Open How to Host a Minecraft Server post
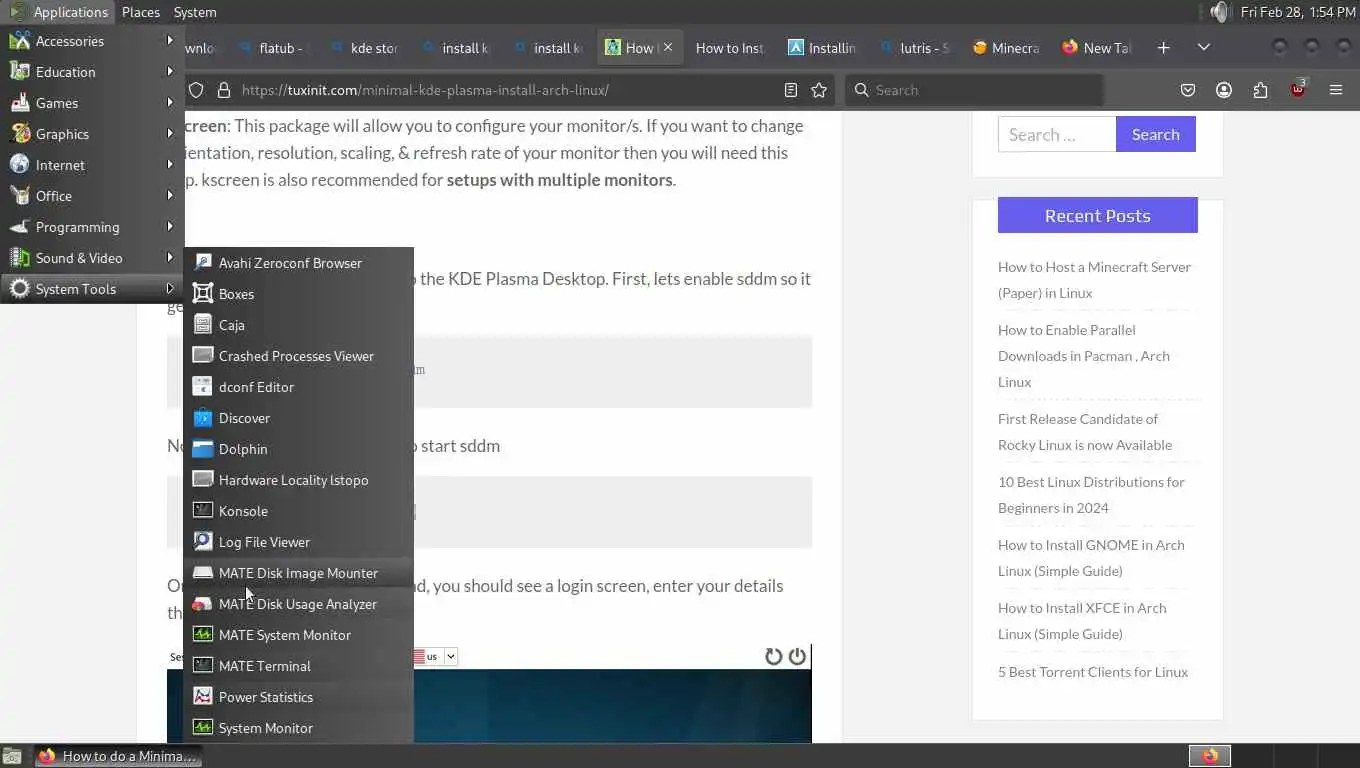The width and height of the screenshot is (1360, 768). (1094, 280)
